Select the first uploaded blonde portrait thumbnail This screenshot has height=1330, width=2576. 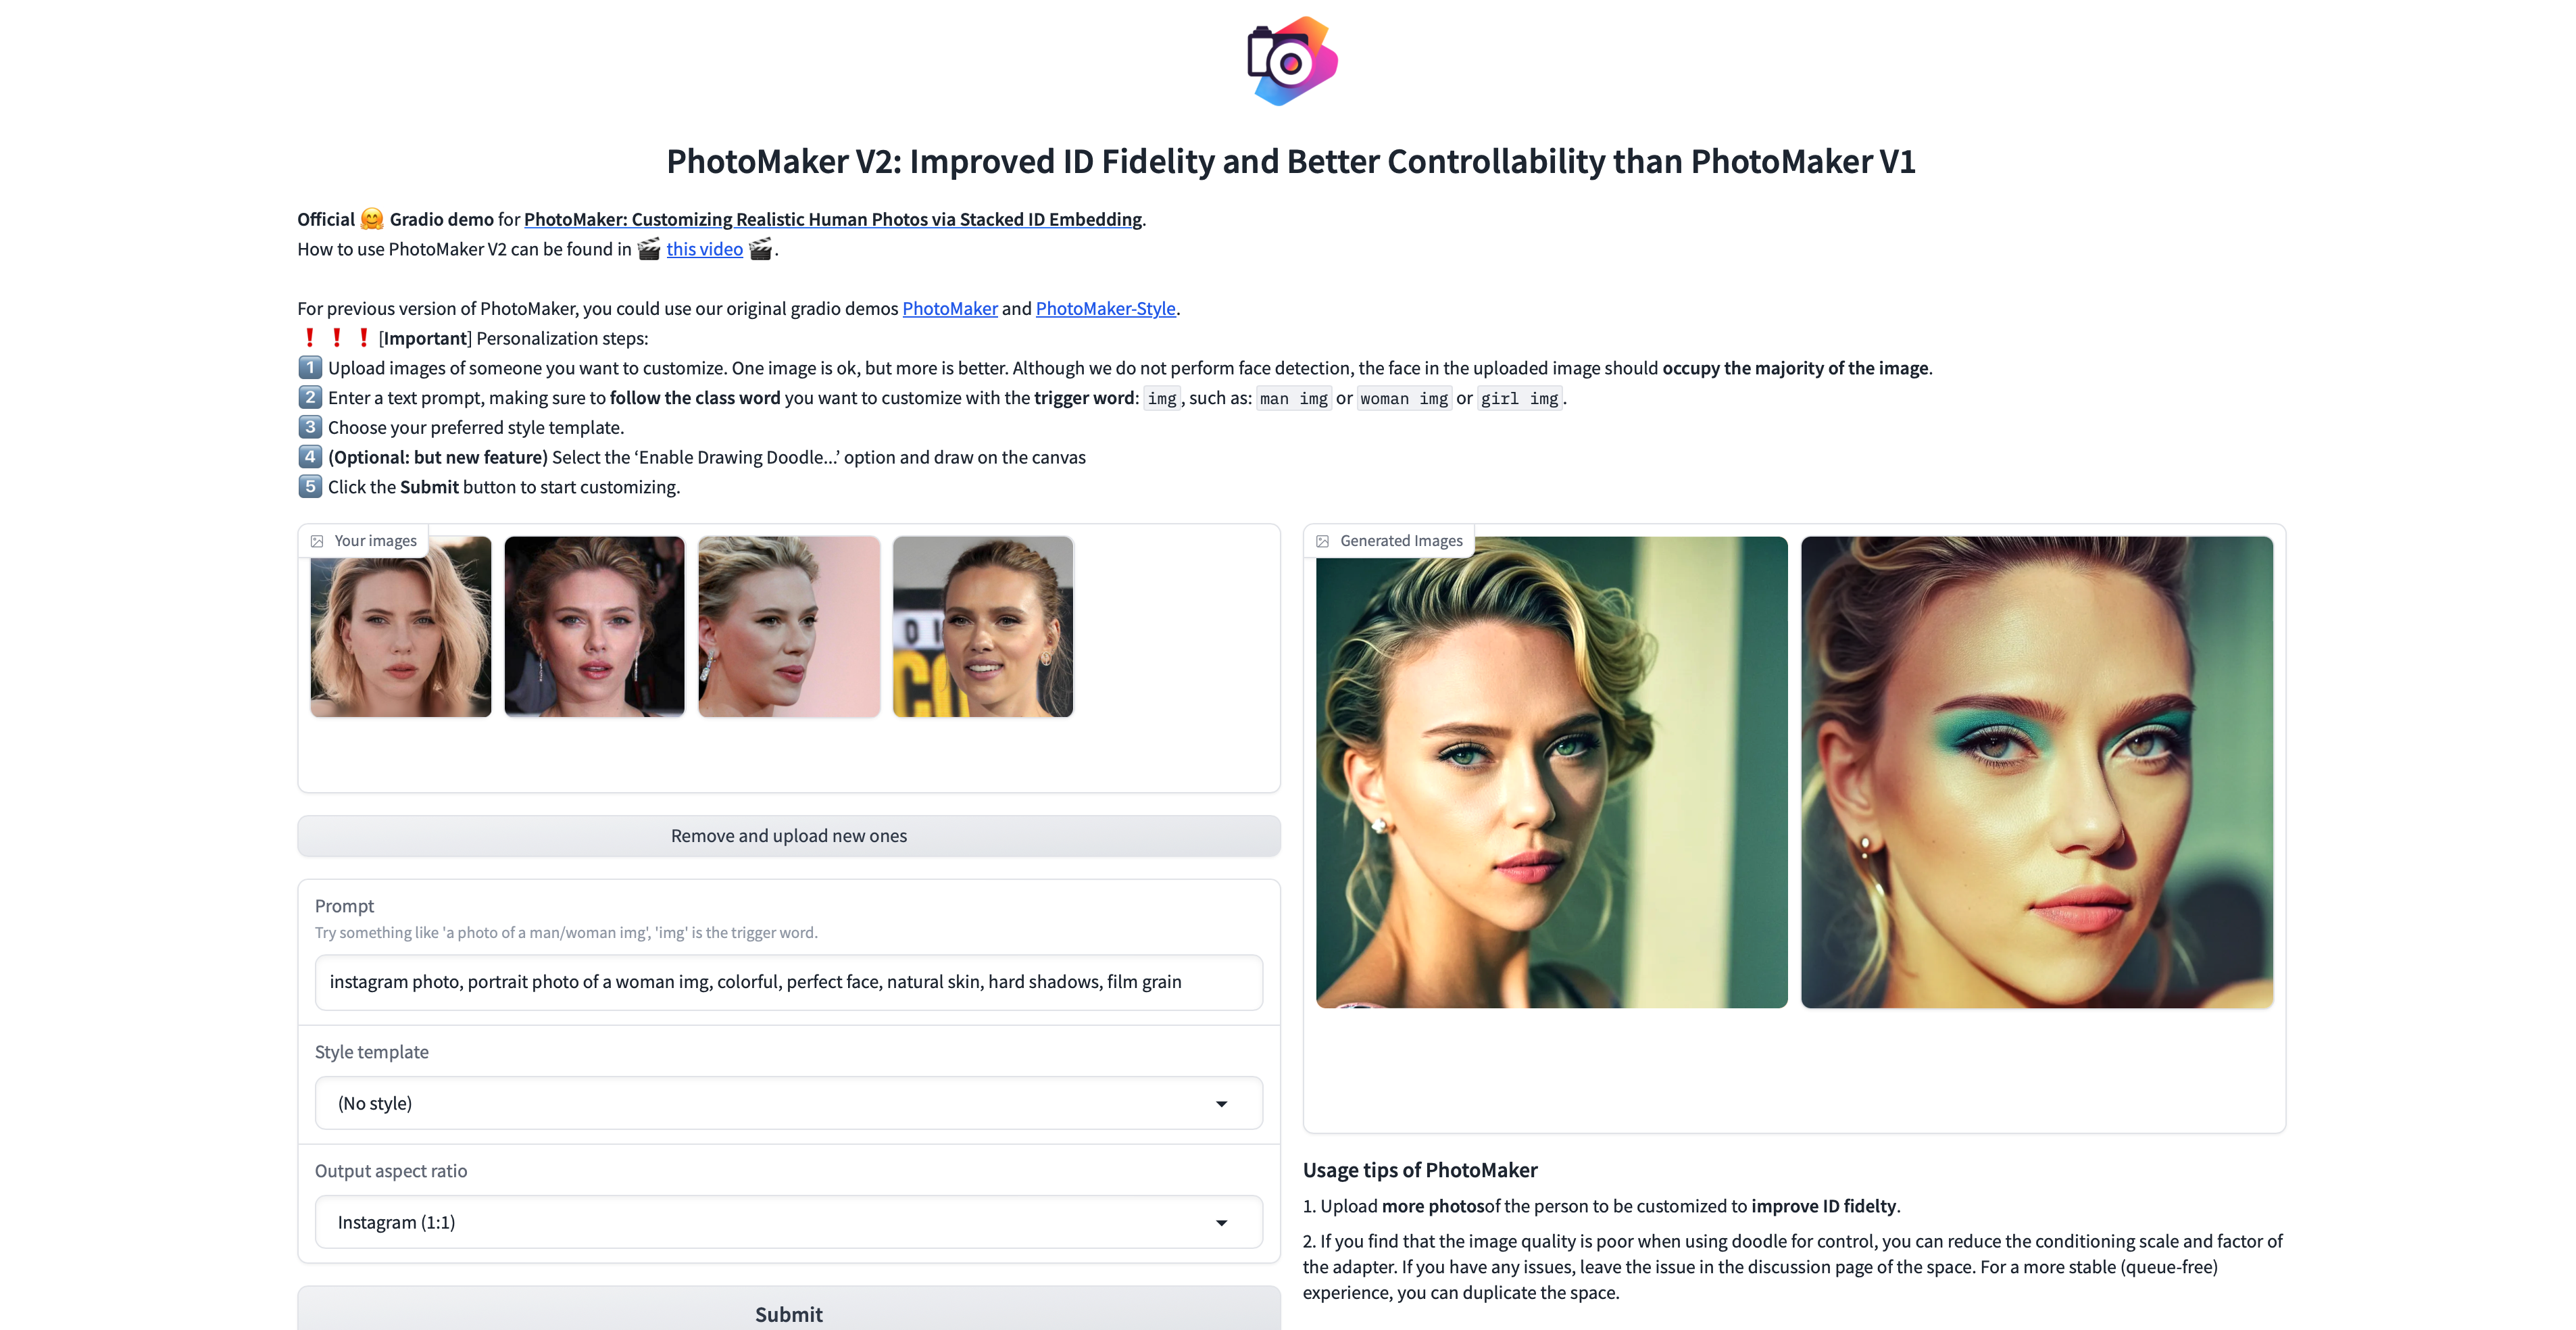401,626
